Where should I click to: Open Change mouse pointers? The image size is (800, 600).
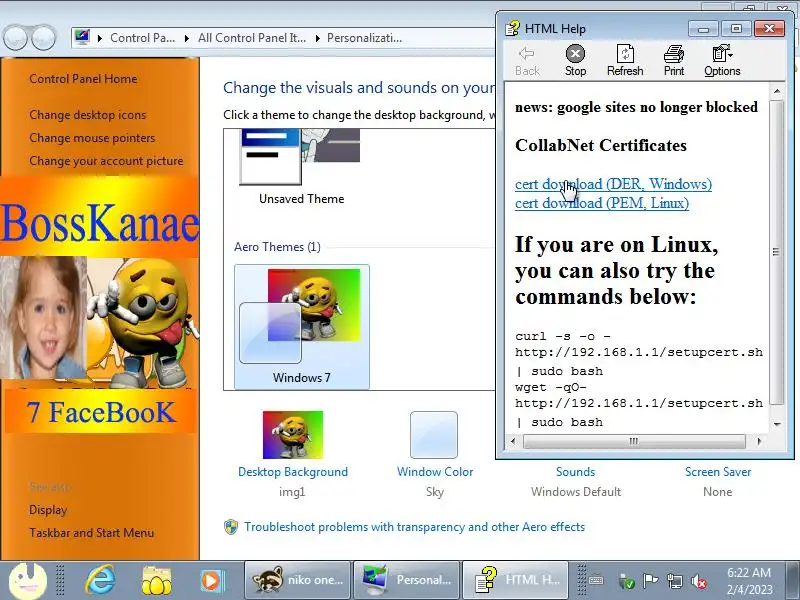(92, 138)
